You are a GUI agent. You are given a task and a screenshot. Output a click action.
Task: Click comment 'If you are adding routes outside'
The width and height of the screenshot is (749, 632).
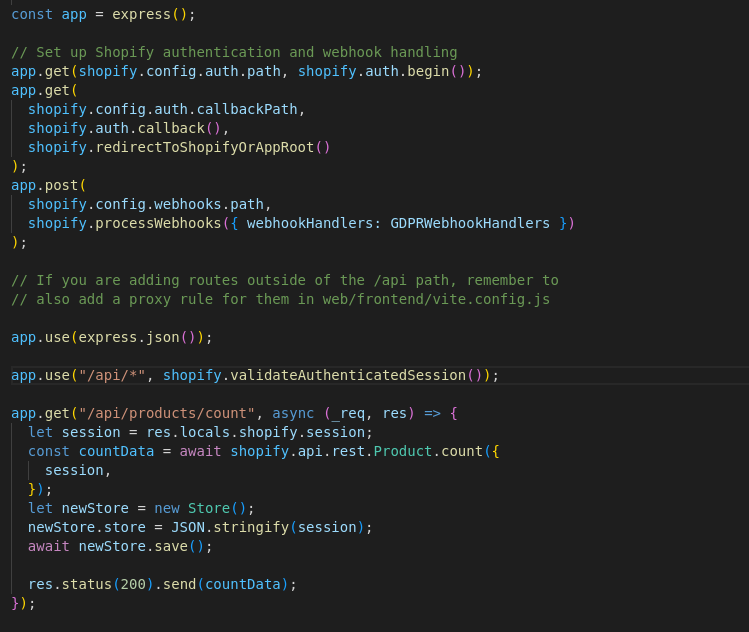pos(171,280)
